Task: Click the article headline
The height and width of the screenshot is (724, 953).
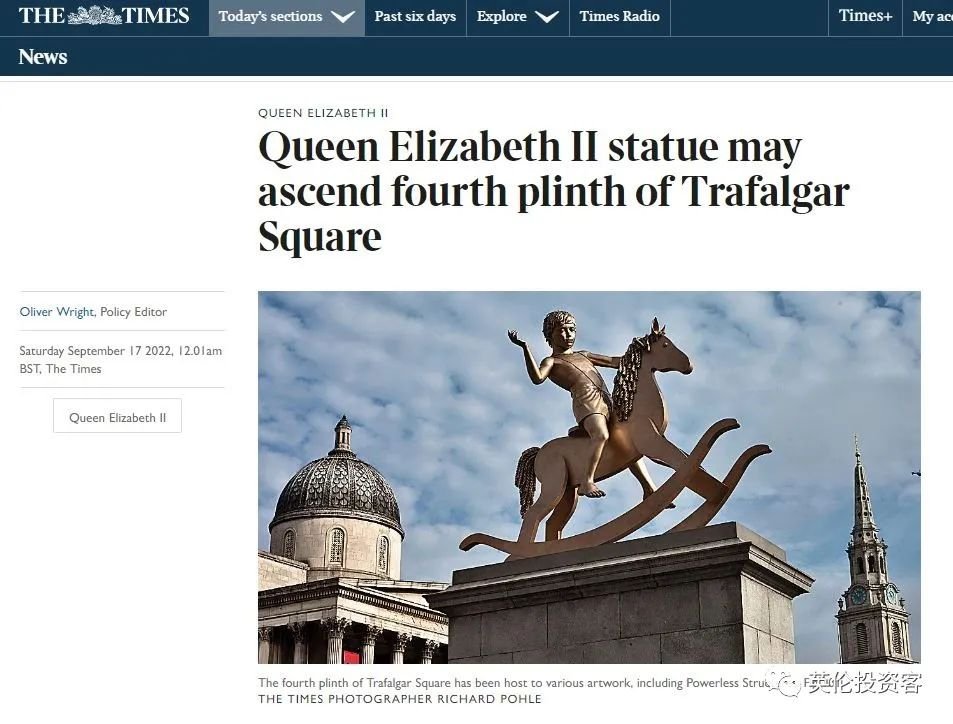Action: click(x=554, y=191)
